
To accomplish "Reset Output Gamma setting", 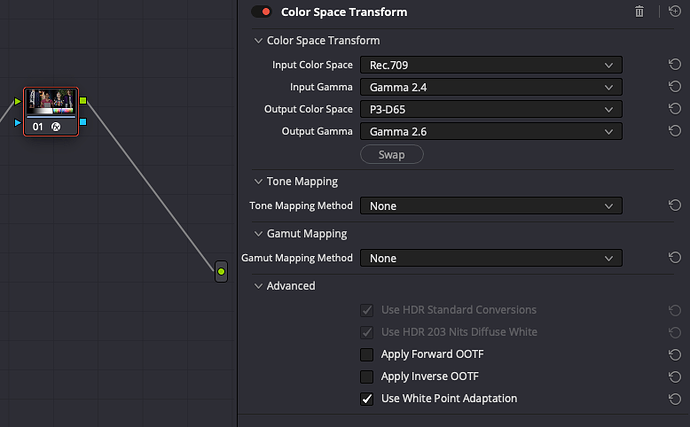I will (675, 131).
